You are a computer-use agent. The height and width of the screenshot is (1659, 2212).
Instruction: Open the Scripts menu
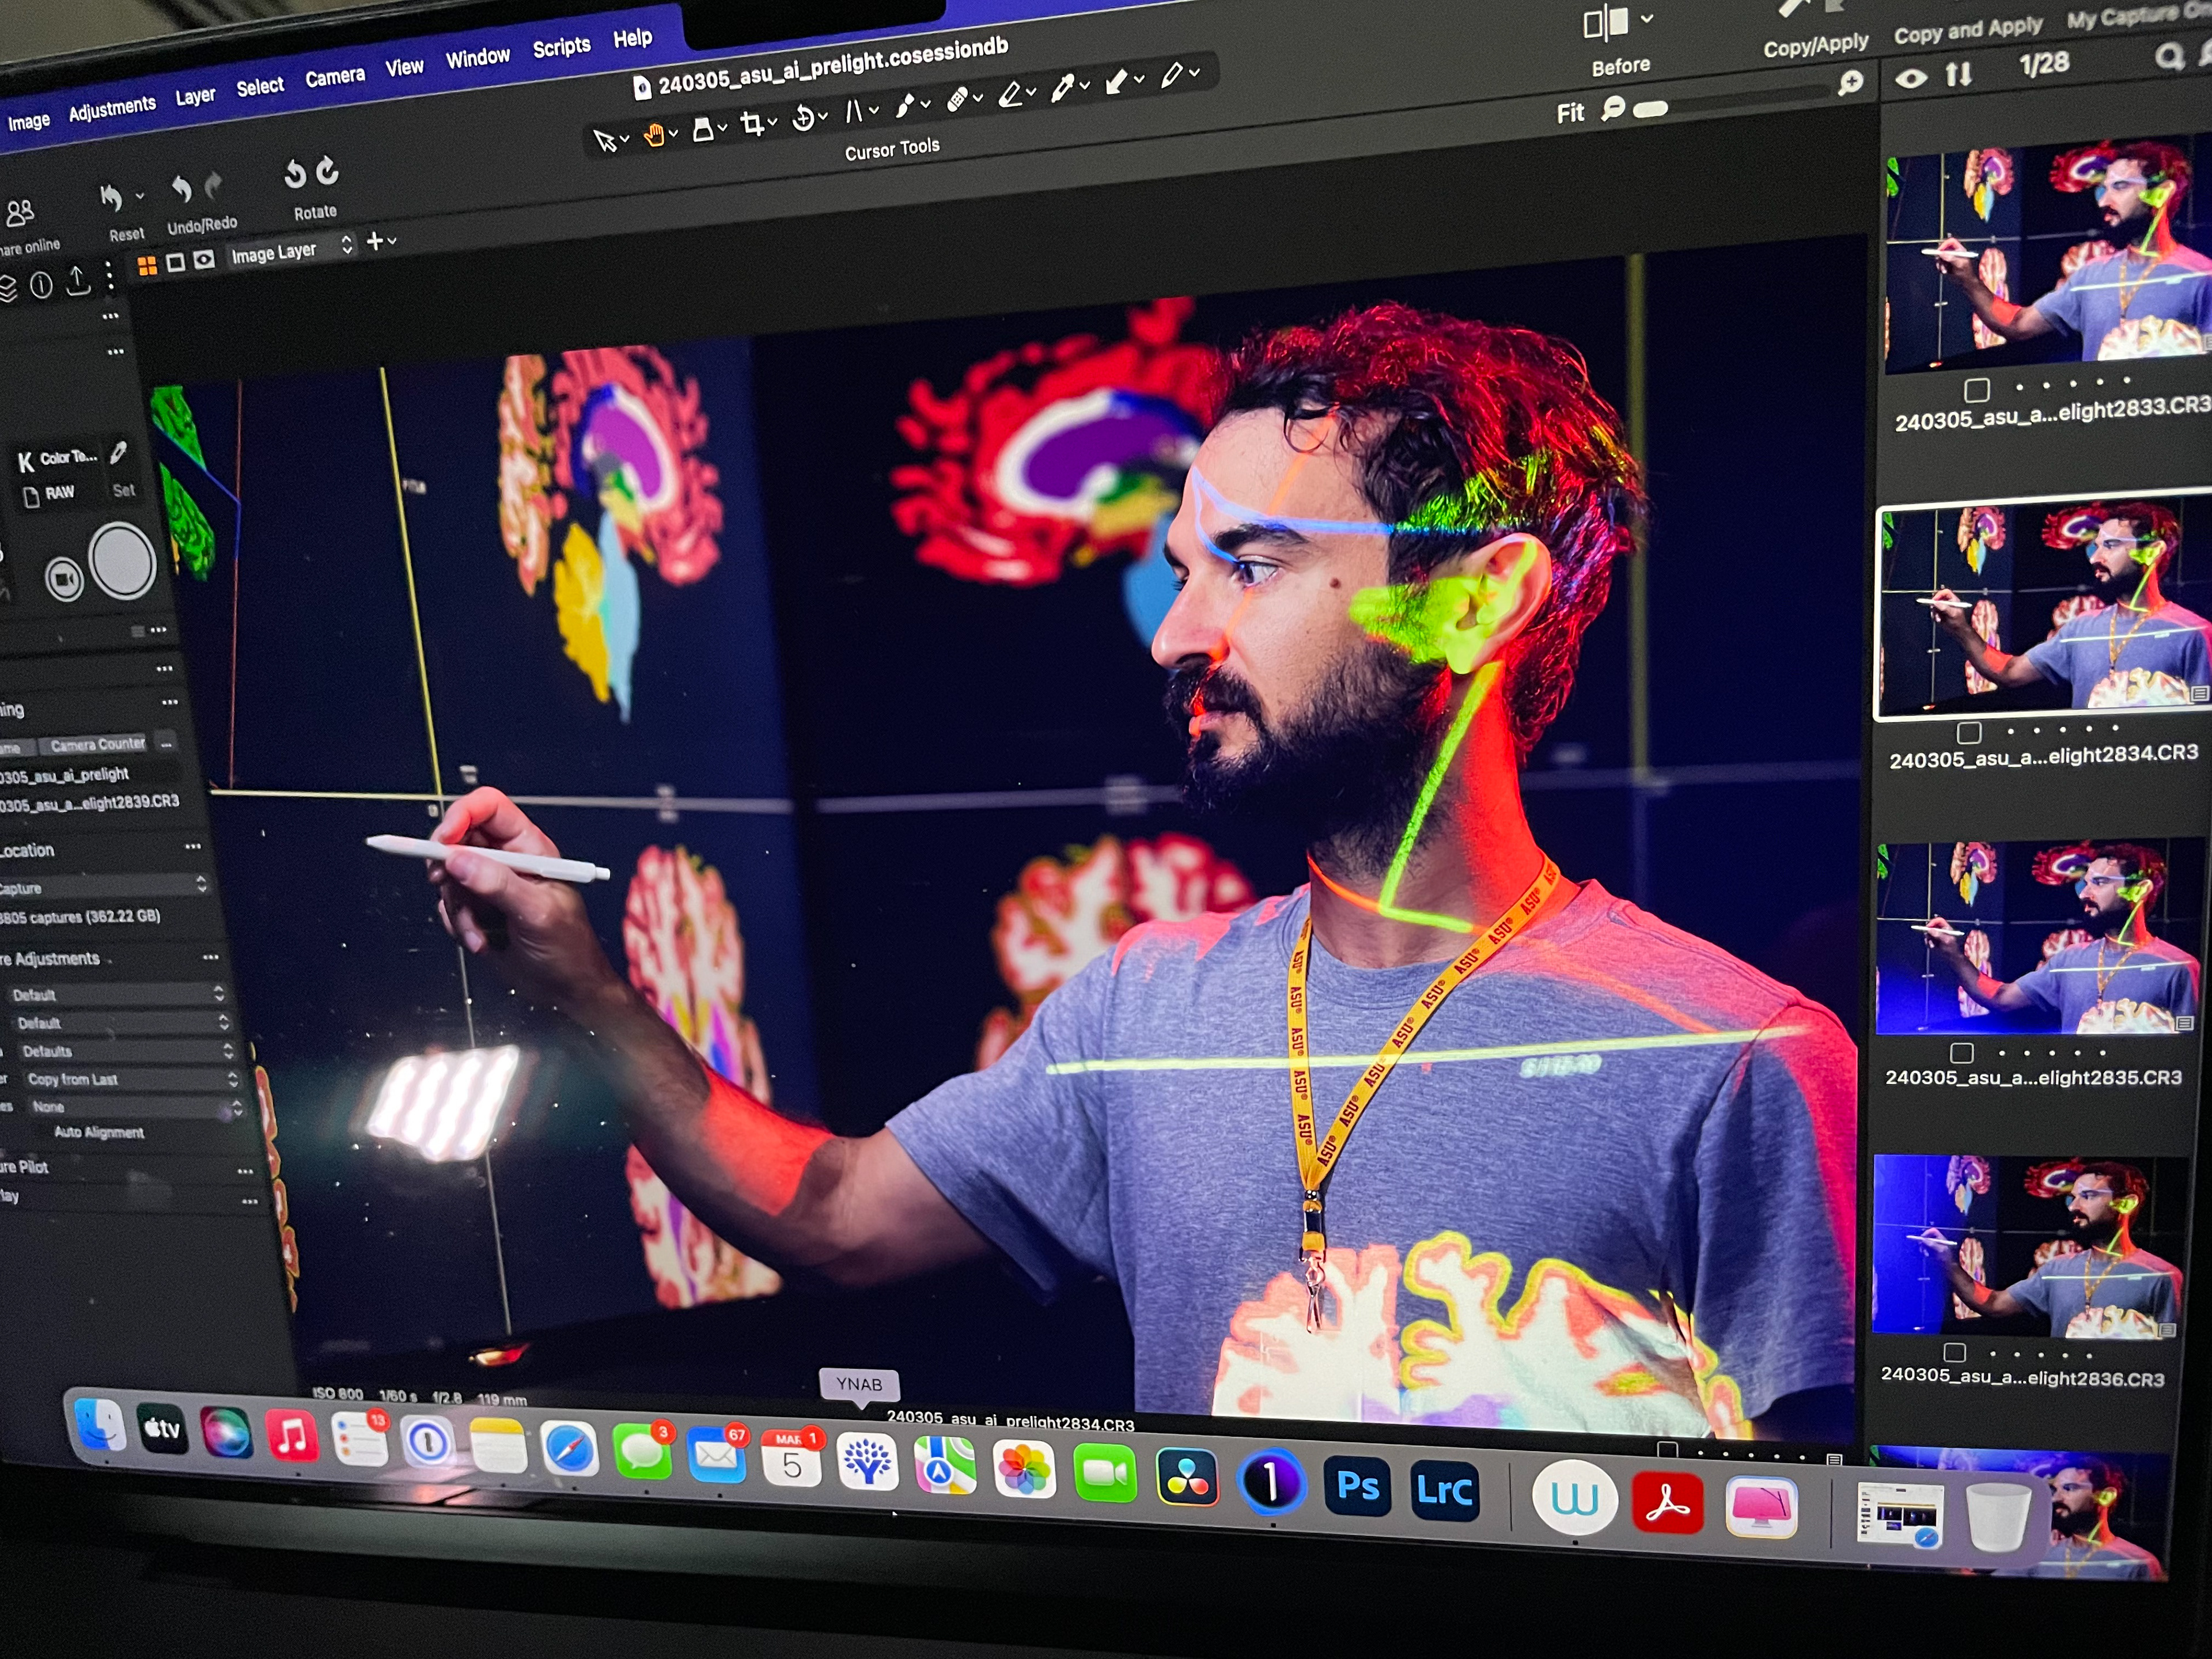561,46
